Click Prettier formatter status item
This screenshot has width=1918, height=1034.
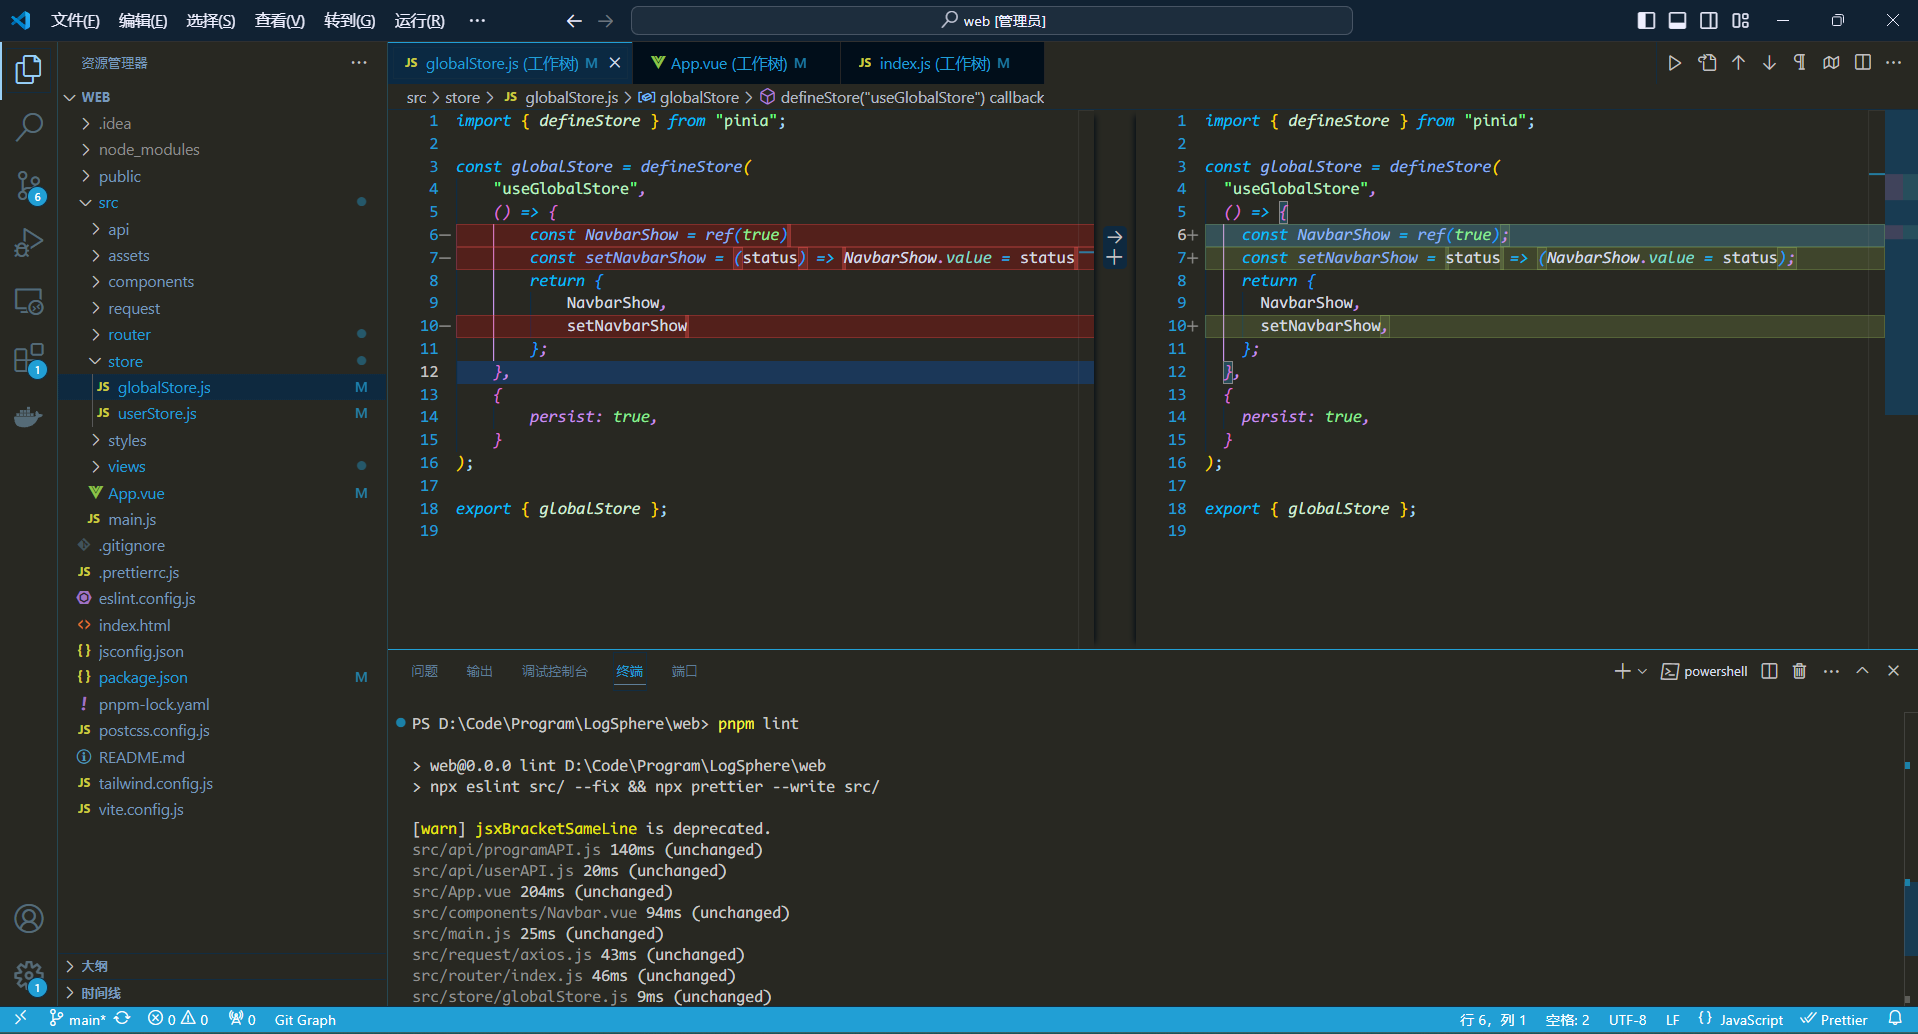click(x=1834, y=1020)
